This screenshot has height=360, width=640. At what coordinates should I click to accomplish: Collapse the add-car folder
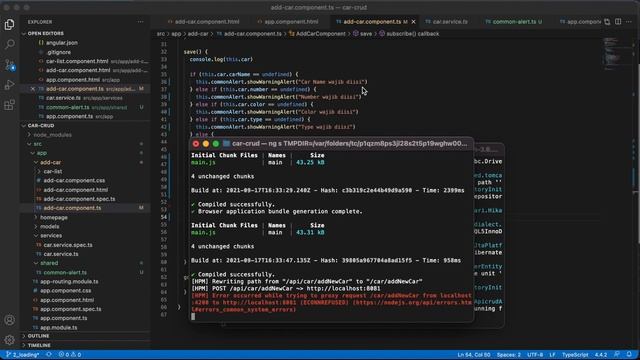51,162
